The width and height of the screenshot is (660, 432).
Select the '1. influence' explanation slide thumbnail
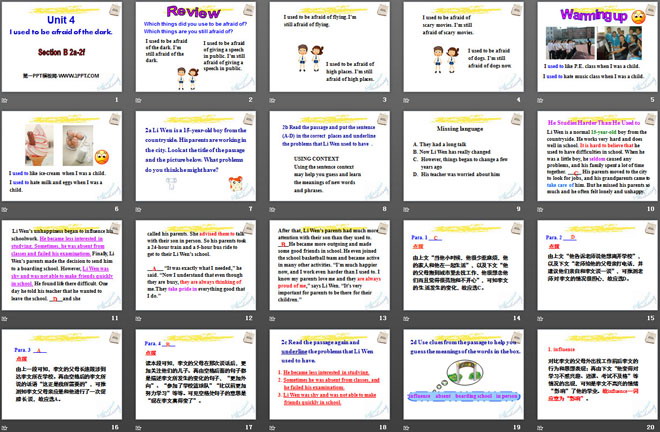[x=597, y=374]
